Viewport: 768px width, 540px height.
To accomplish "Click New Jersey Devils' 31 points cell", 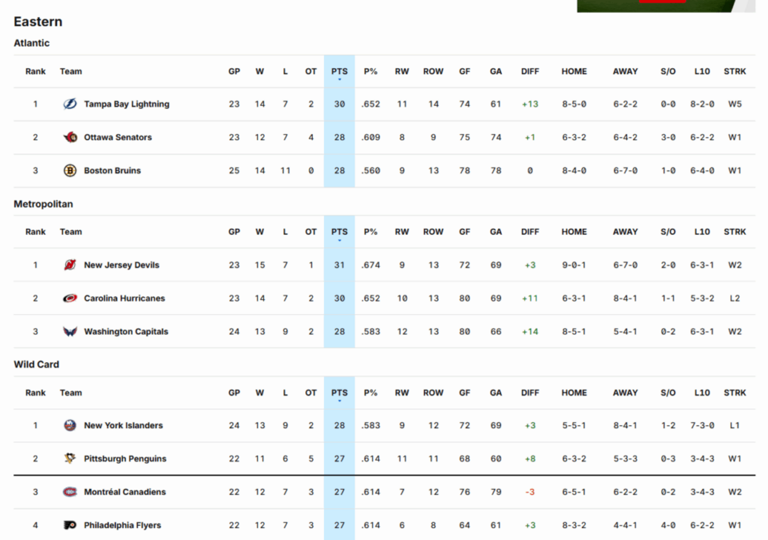I will click(339, 265).
